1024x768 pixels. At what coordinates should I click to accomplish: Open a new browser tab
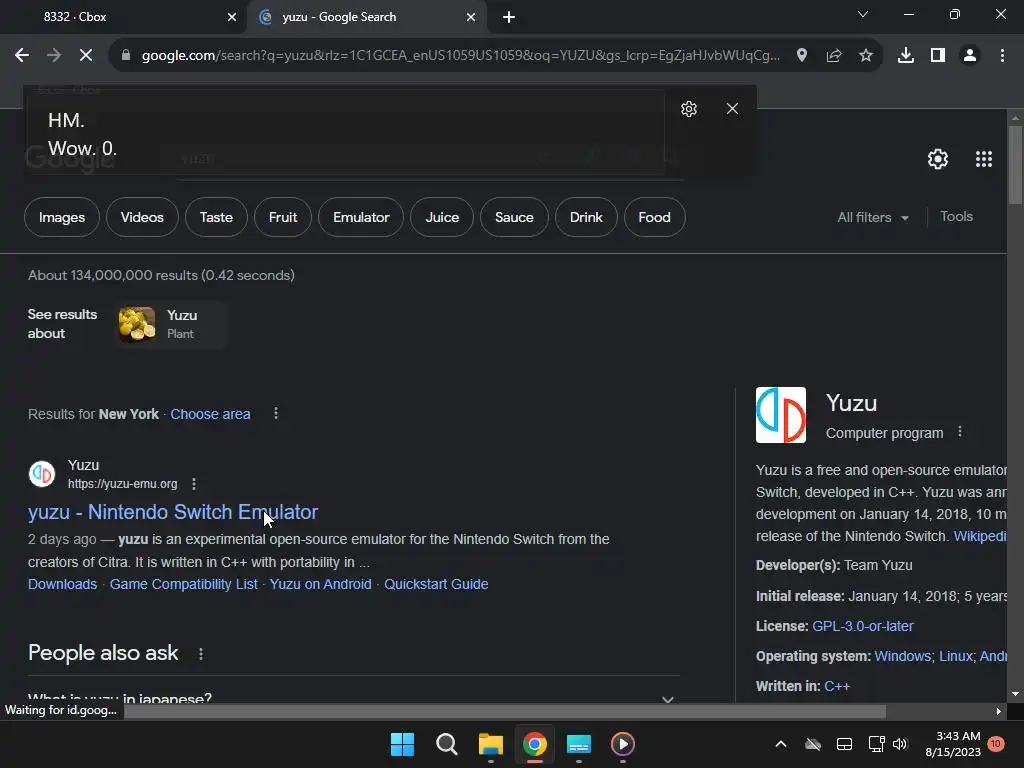coord(509,17)
